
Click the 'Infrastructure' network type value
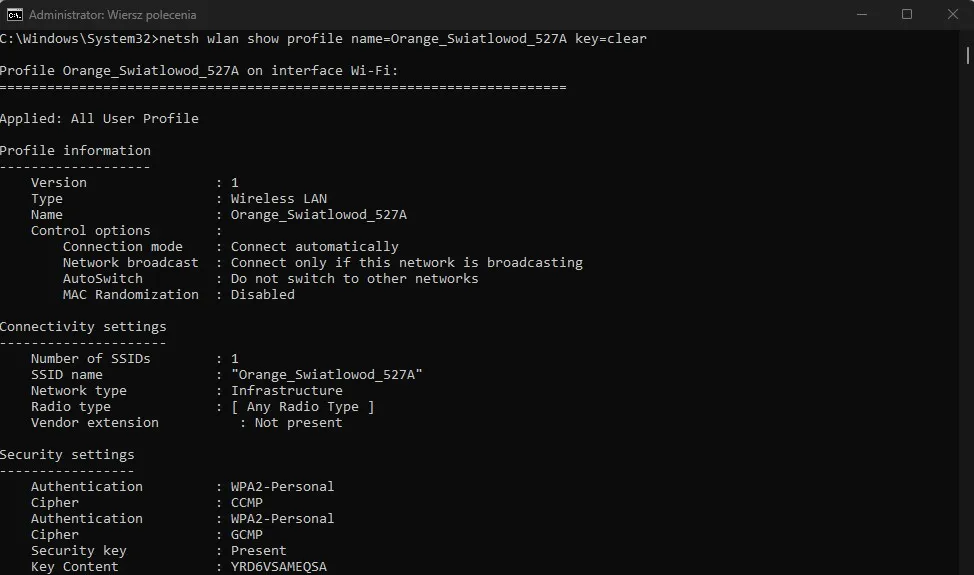coord(287,391)
